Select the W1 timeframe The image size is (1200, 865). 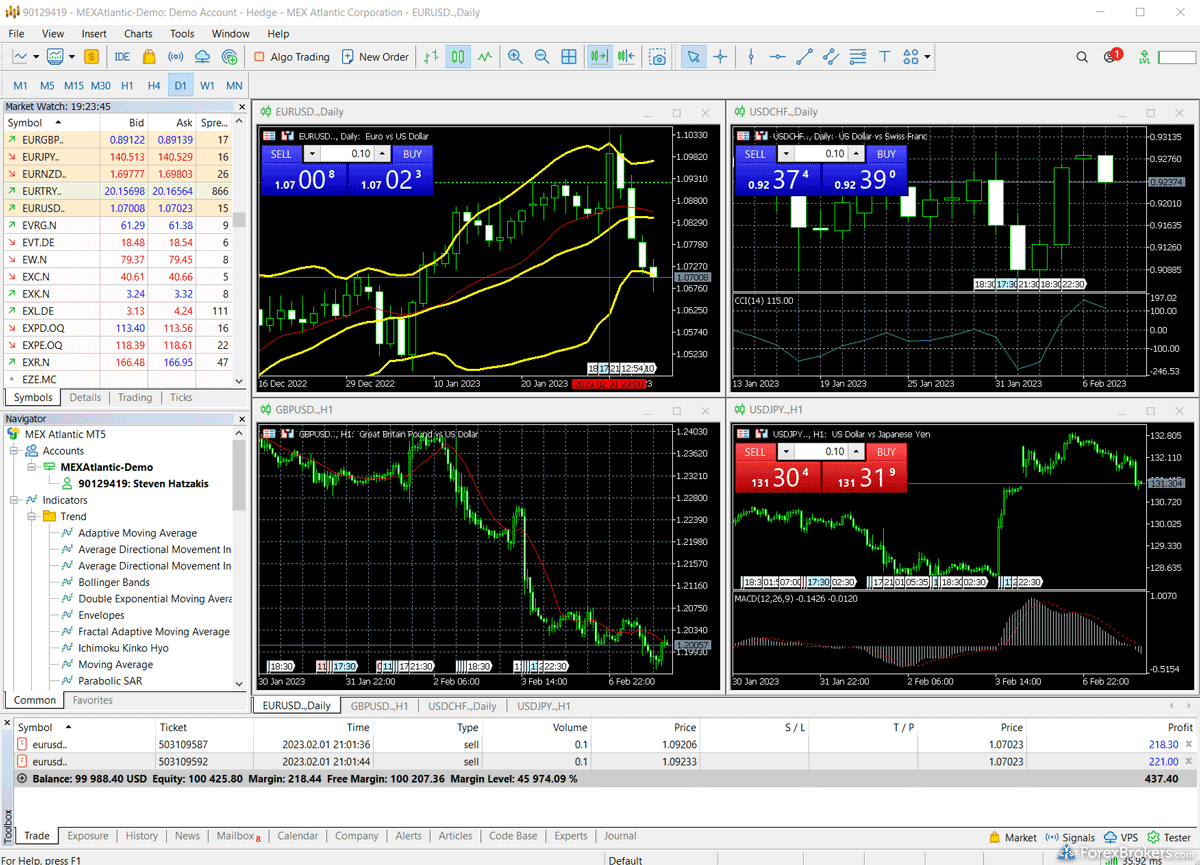207,85
